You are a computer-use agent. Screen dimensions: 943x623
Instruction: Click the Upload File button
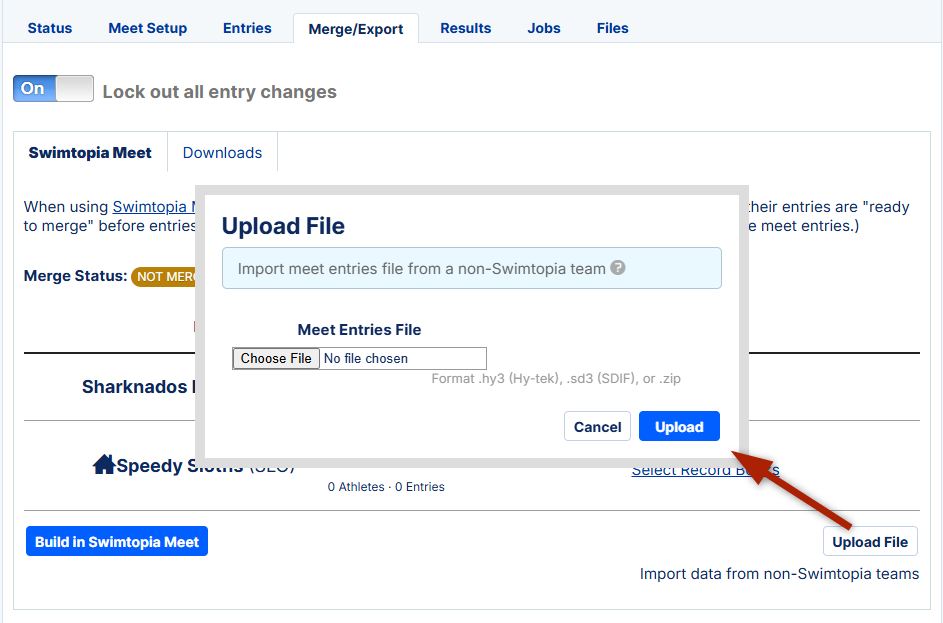[870, 541]
